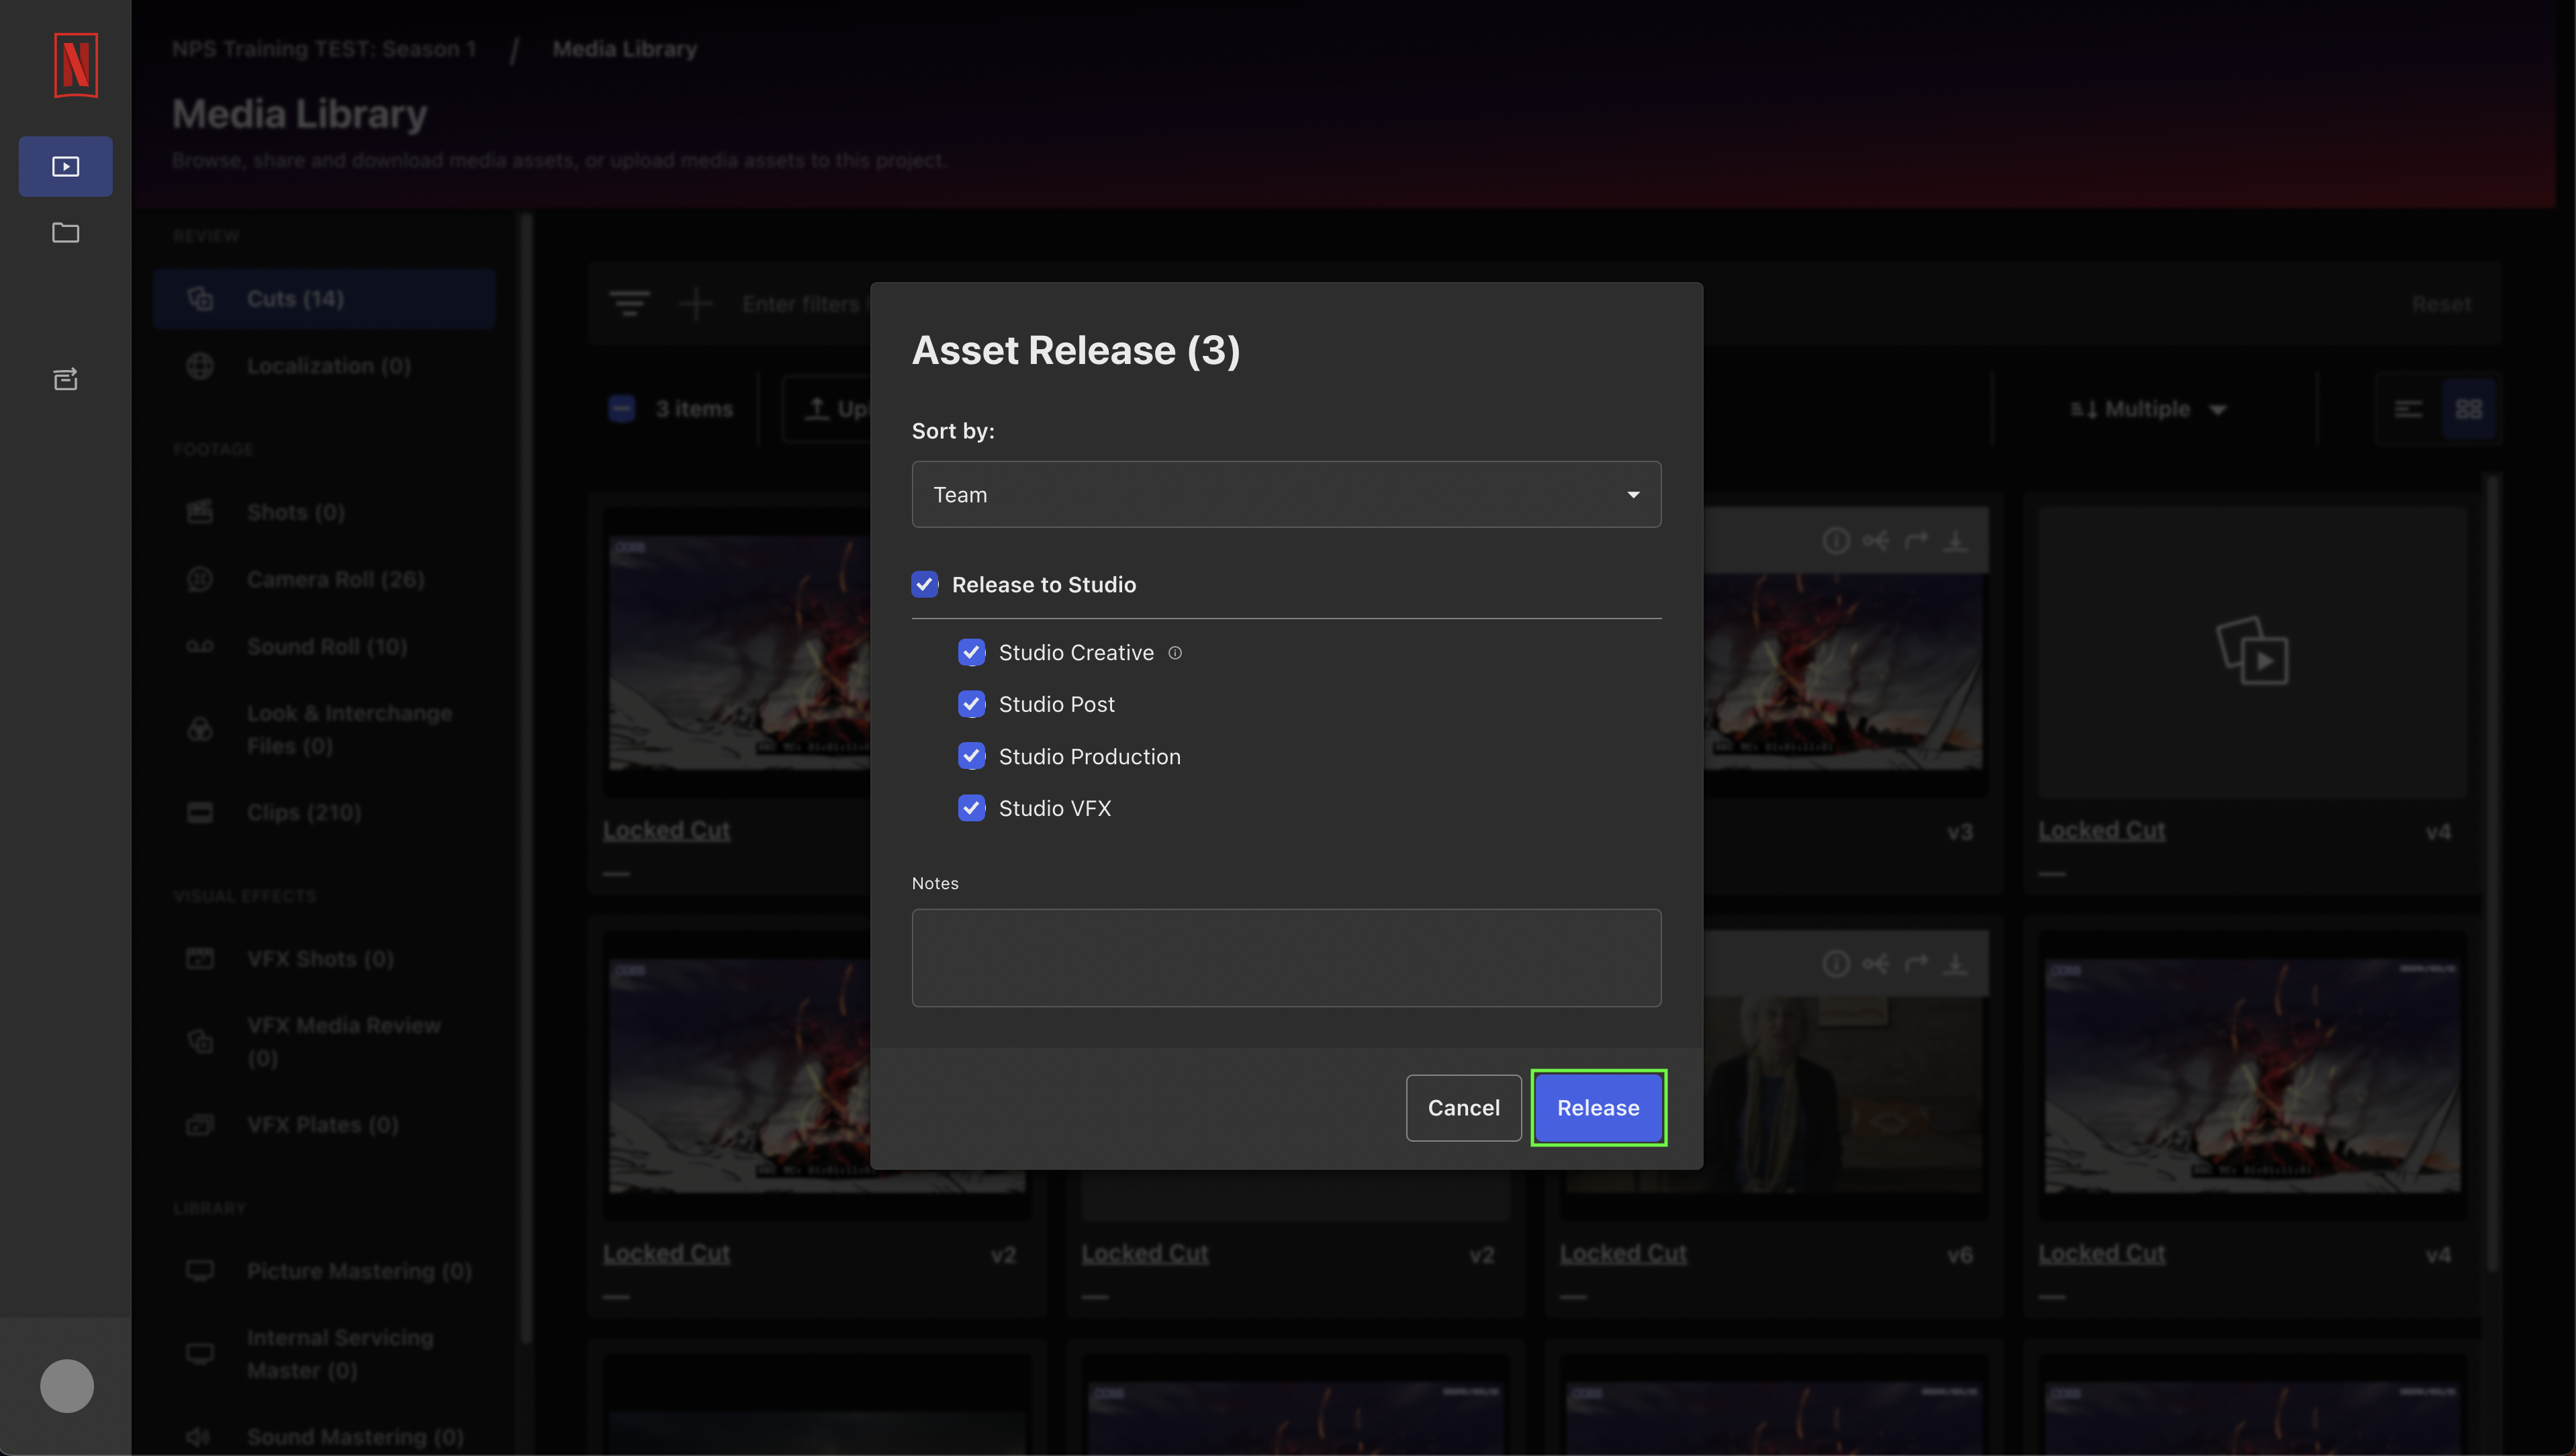This screenshot has height=1456, width=2576.
Task: Click download icon on v6 cut card
Action: point(1955,964)
